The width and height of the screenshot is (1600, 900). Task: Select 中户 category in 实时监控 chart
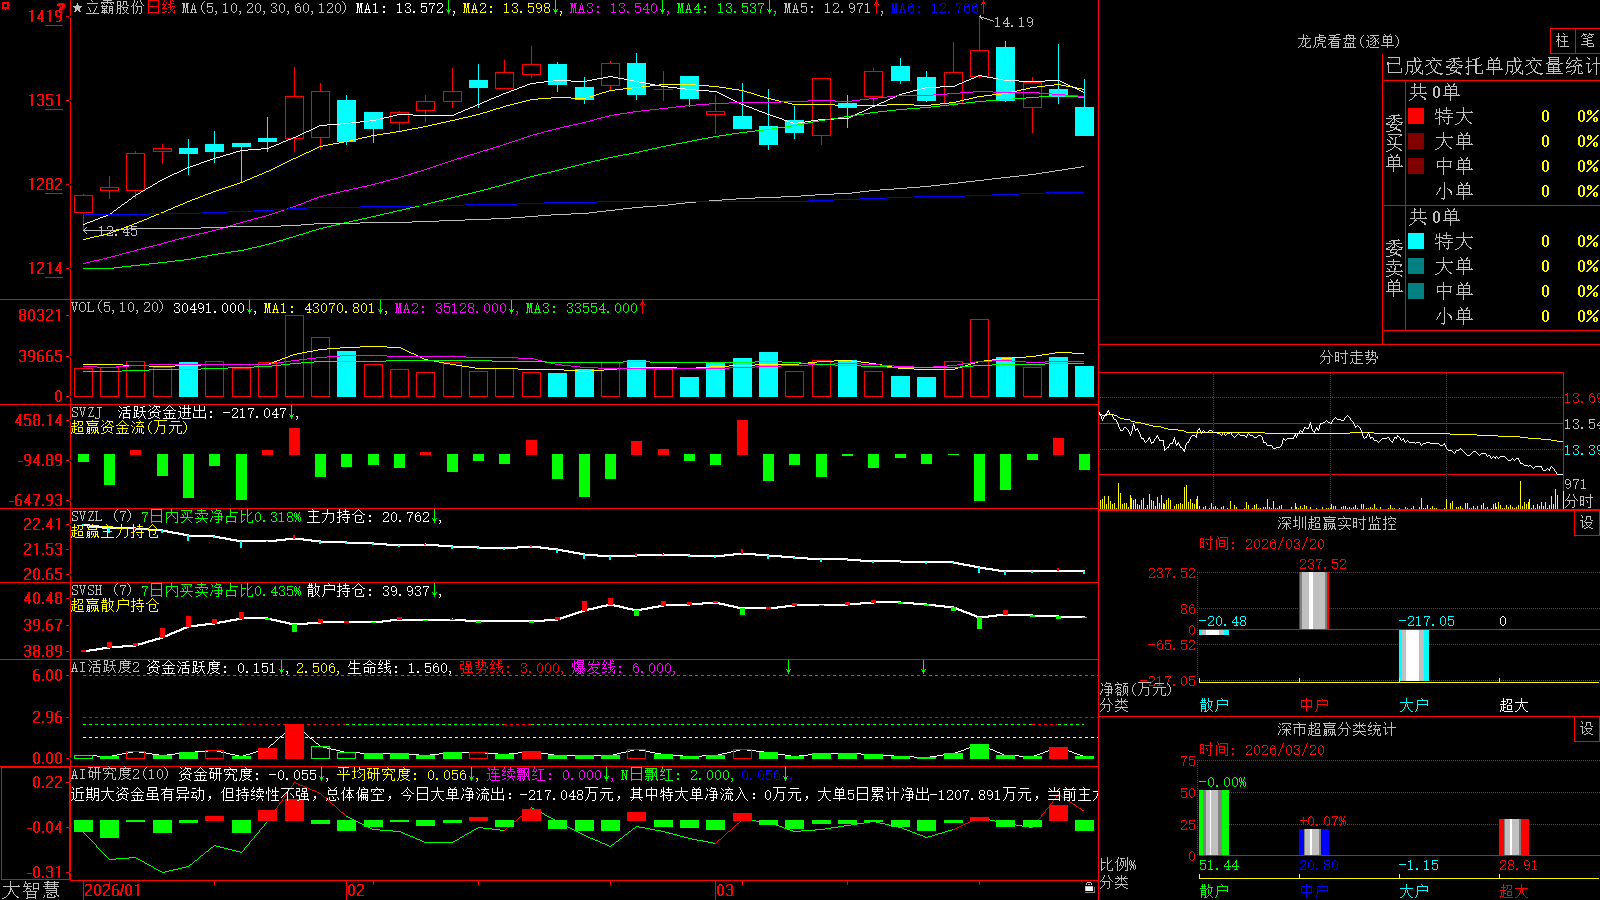1314,705
